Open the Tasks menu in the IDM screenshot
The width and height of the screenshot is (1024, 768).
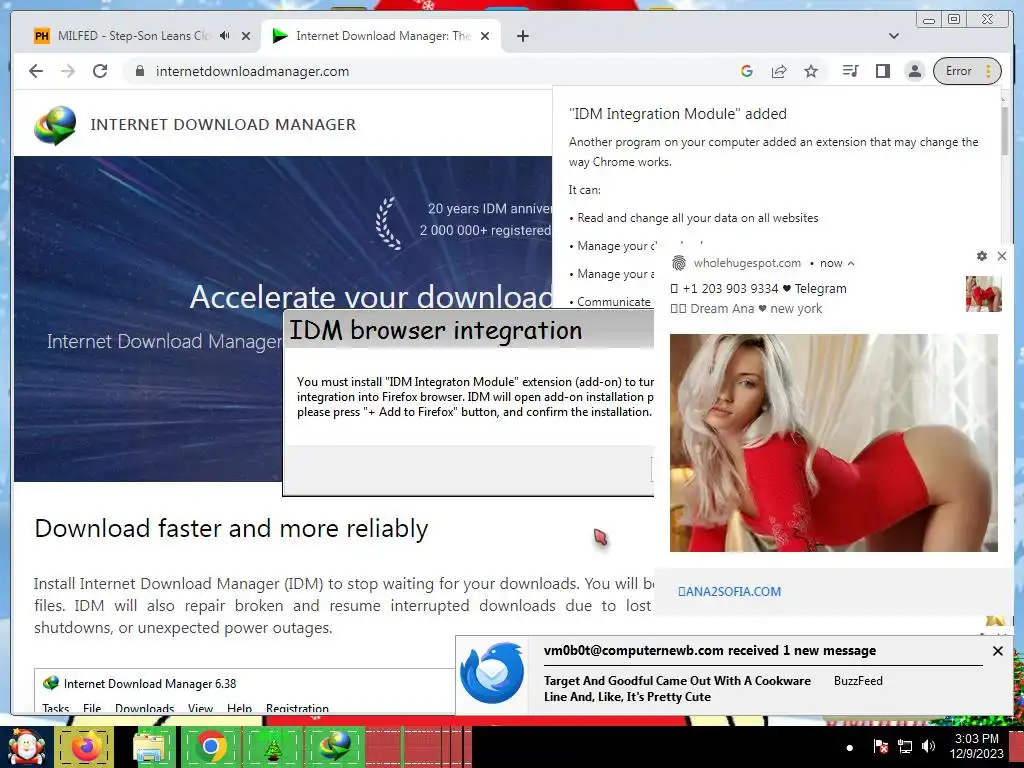[x=56, y=708]
